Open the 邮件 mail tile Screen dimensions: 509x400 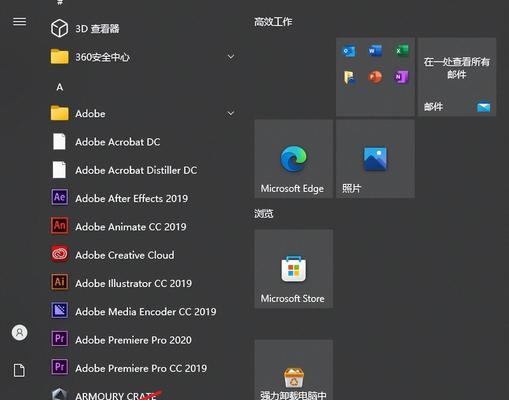457,77
